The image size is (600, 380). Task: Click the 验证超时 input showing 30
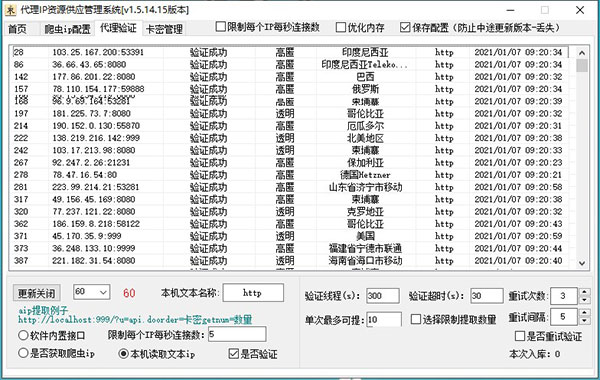pyautogui.click(x=486, y=296)
